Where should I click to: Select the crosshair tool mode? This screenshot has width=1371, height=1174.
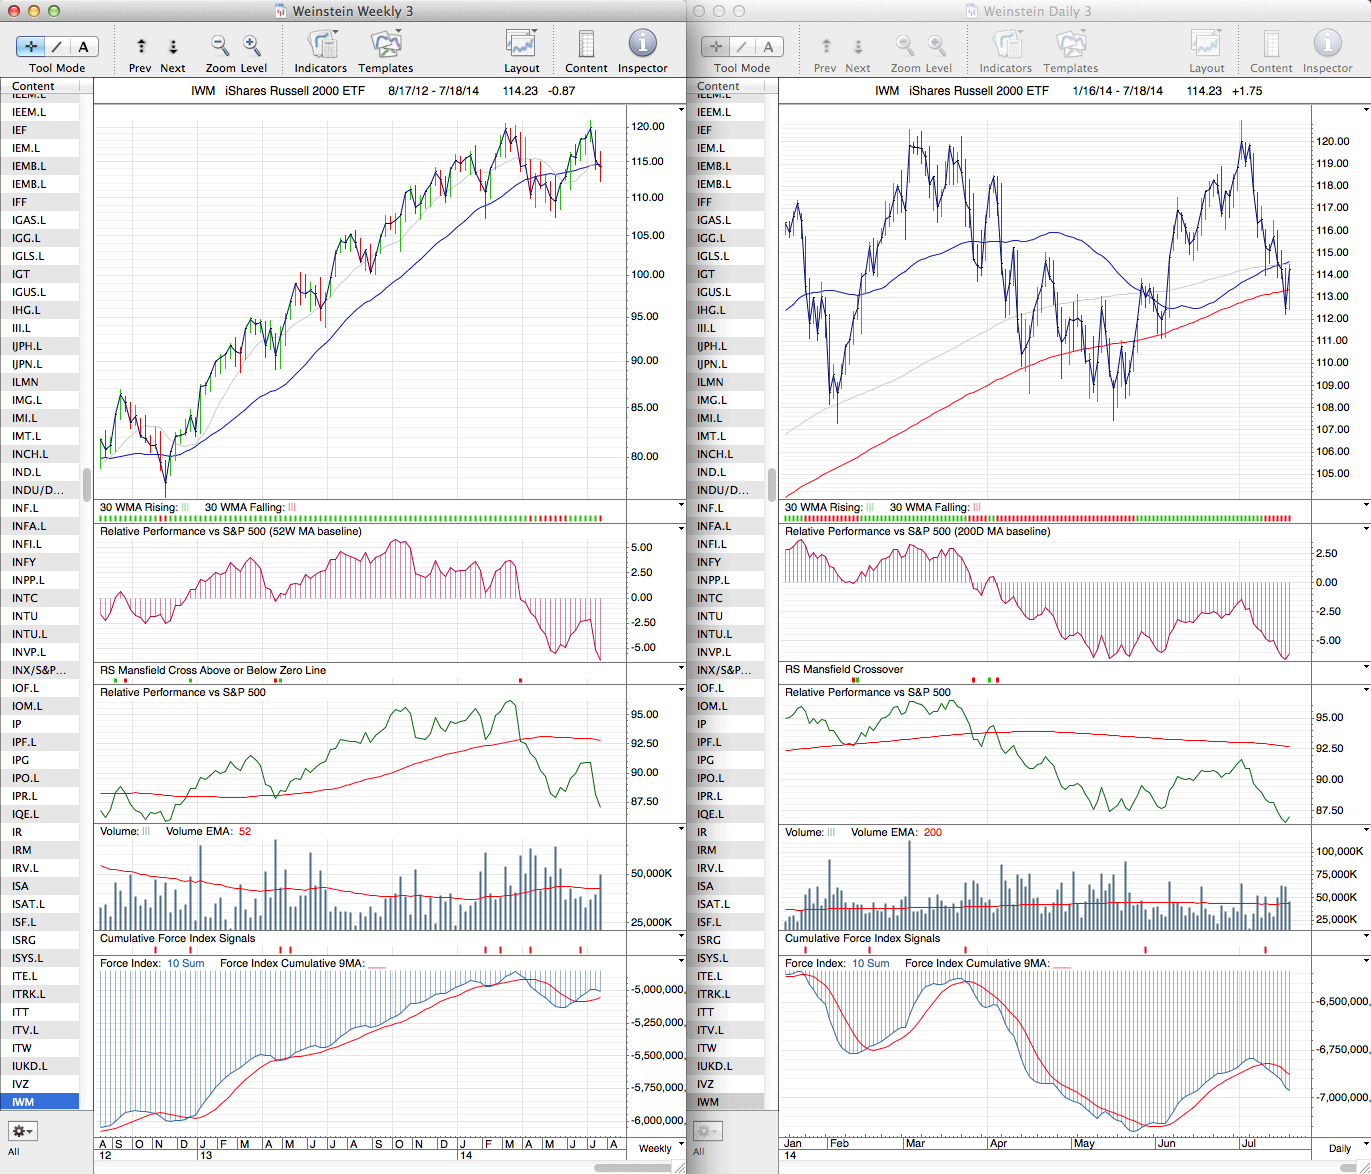(31, 47)
